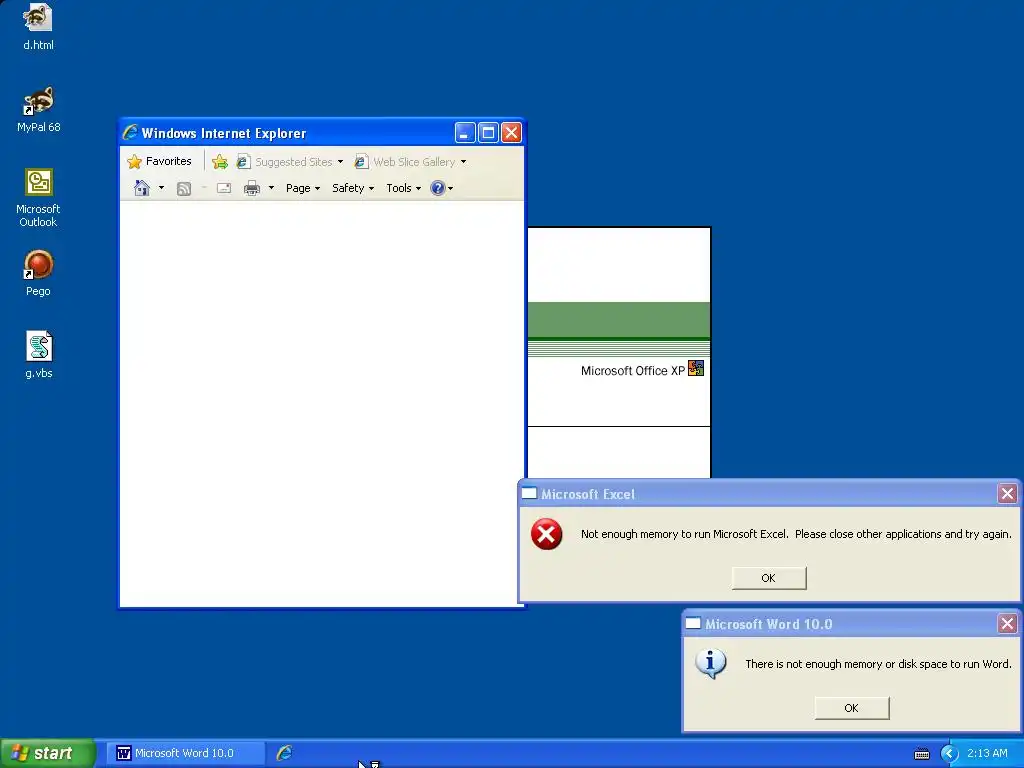Select the Pego desktop shortcut
The height and width of the screenshot is (768, 1024).
38,272
